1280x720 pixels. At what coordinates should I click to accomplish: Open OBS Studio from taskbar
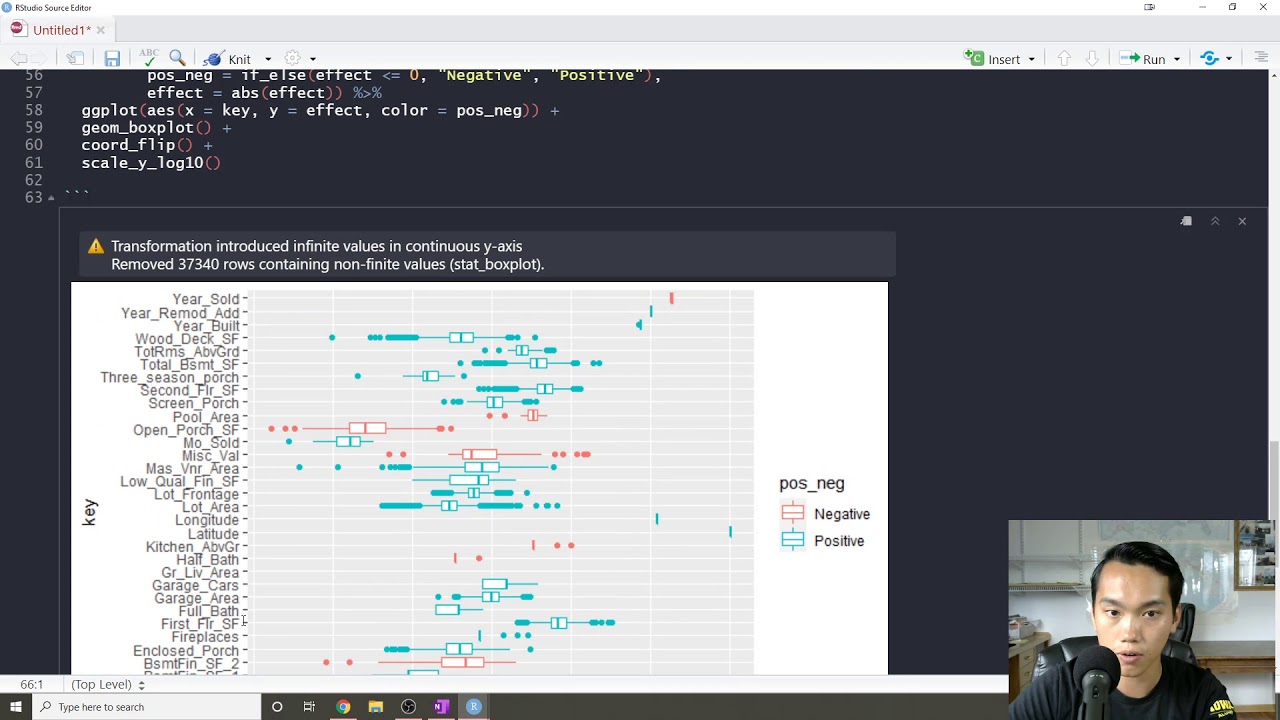pos(408,707)
